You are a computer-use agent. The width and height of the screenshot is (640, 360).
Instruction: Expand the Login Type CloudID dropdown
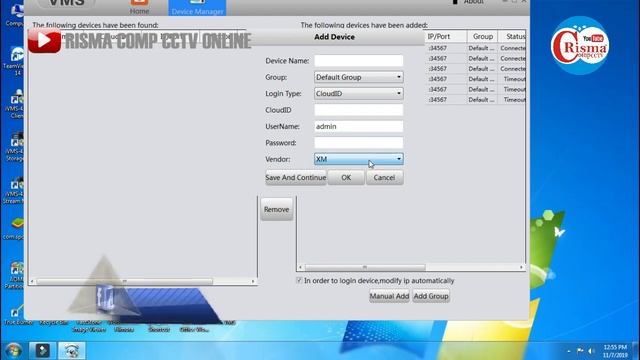click(358, 93)
